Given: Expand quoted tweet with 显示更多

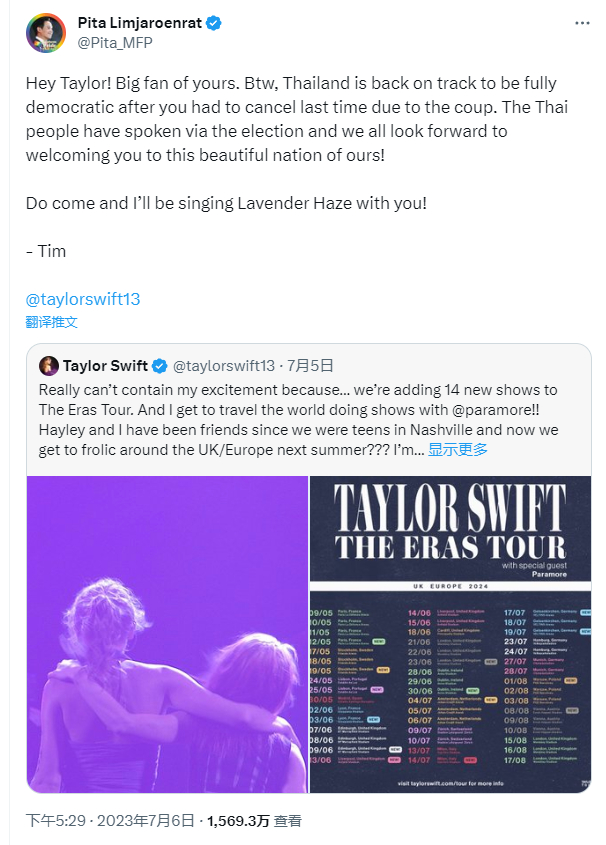Looking at the screenshot, I should pyautogui.click(x=458, y=449).
